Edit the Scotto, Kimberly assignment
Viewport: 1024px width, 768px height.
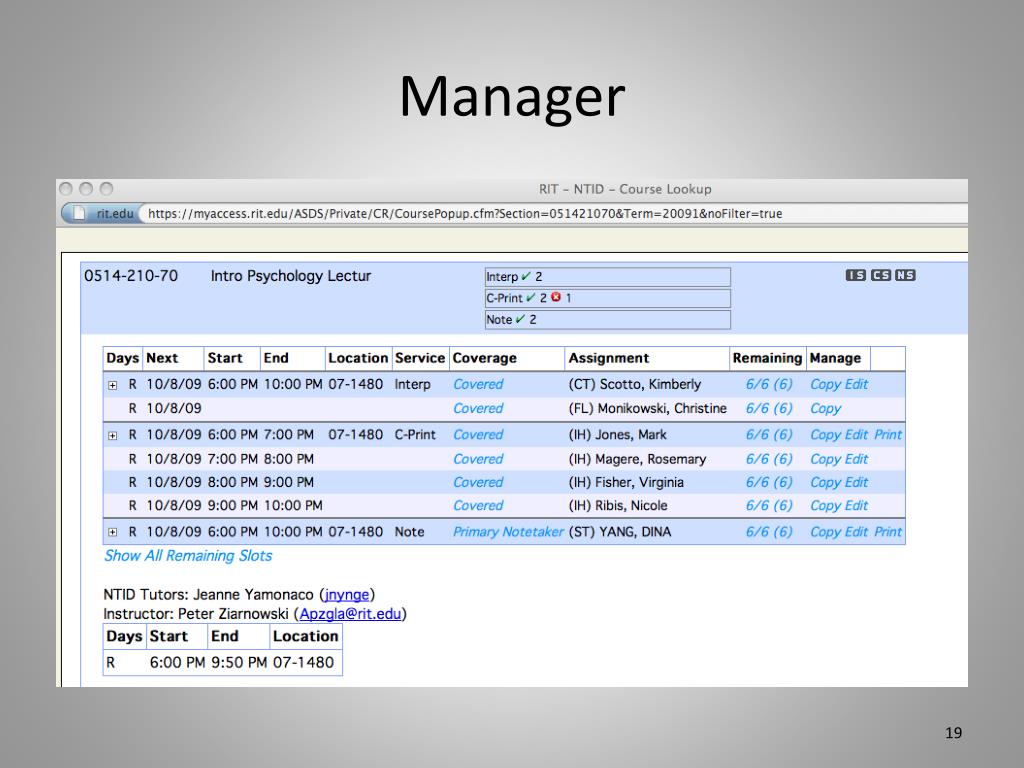coord(856,385)
